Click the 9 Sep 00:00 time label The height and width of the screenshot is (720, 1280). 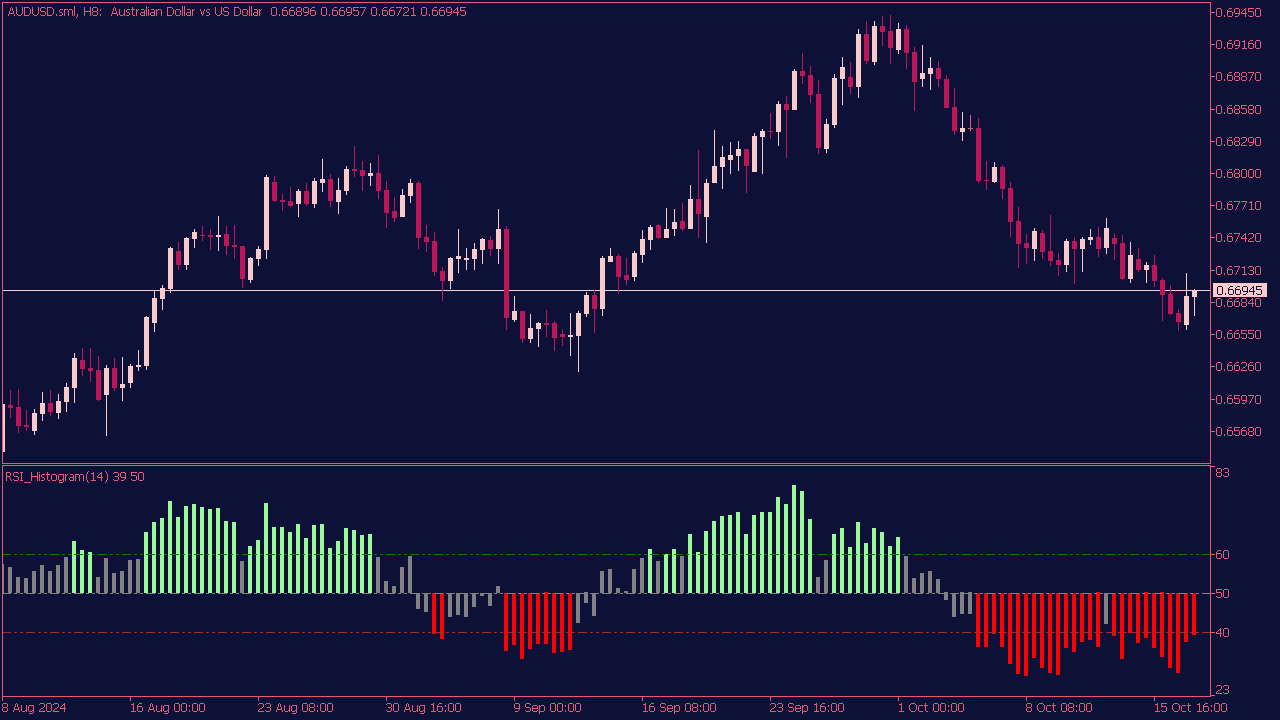[x=547, y=708]
